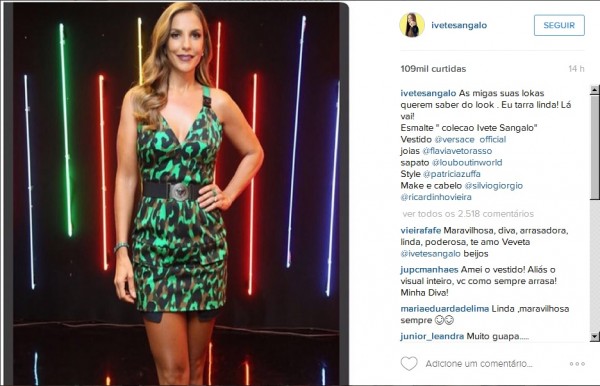600x386 pixels.
Task: Click the SEGUIR follow button
Action: point(559,25)
